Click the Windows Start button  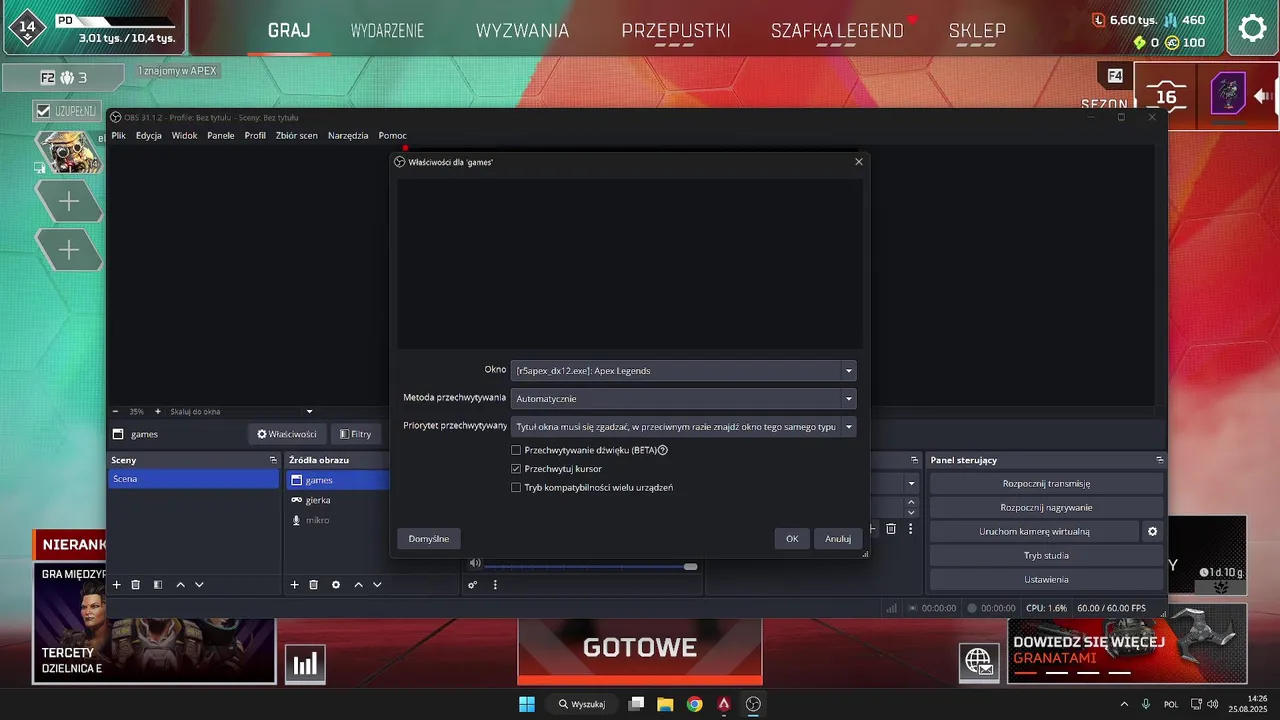coord(527,704)
